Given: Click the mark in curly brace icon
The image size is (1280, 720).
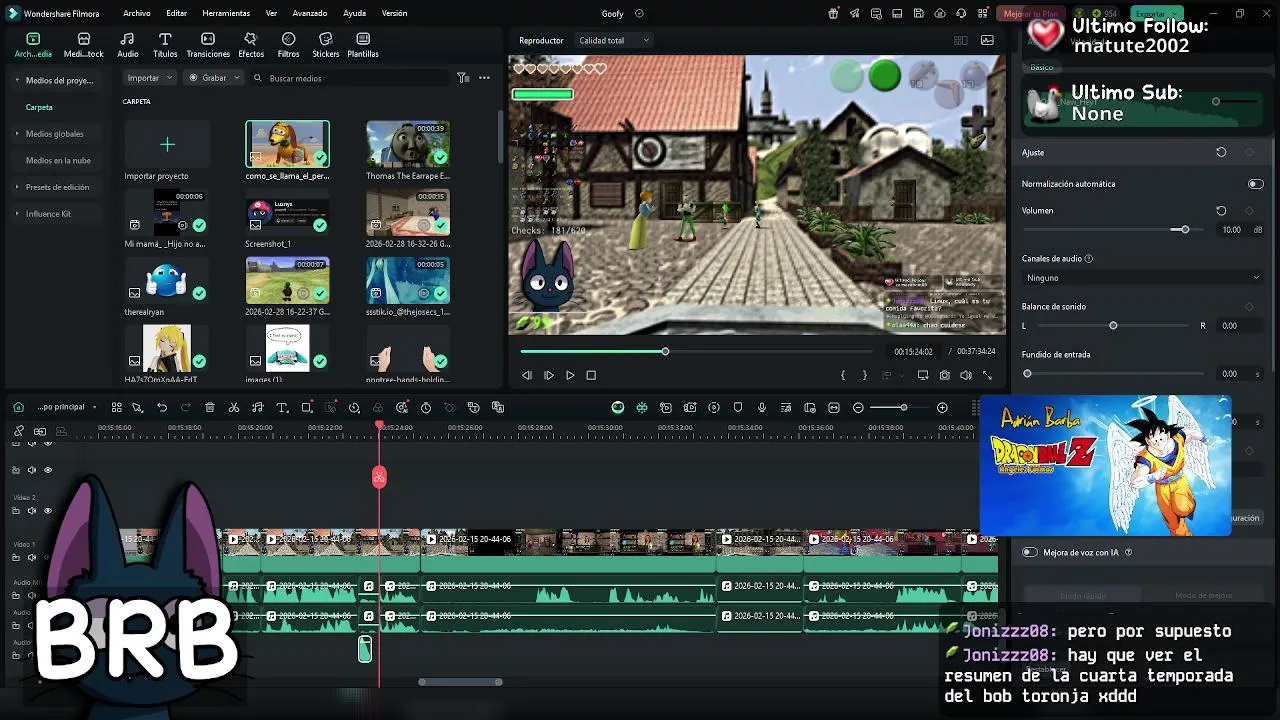Looking at the screenshot, I should pos(843,375).
